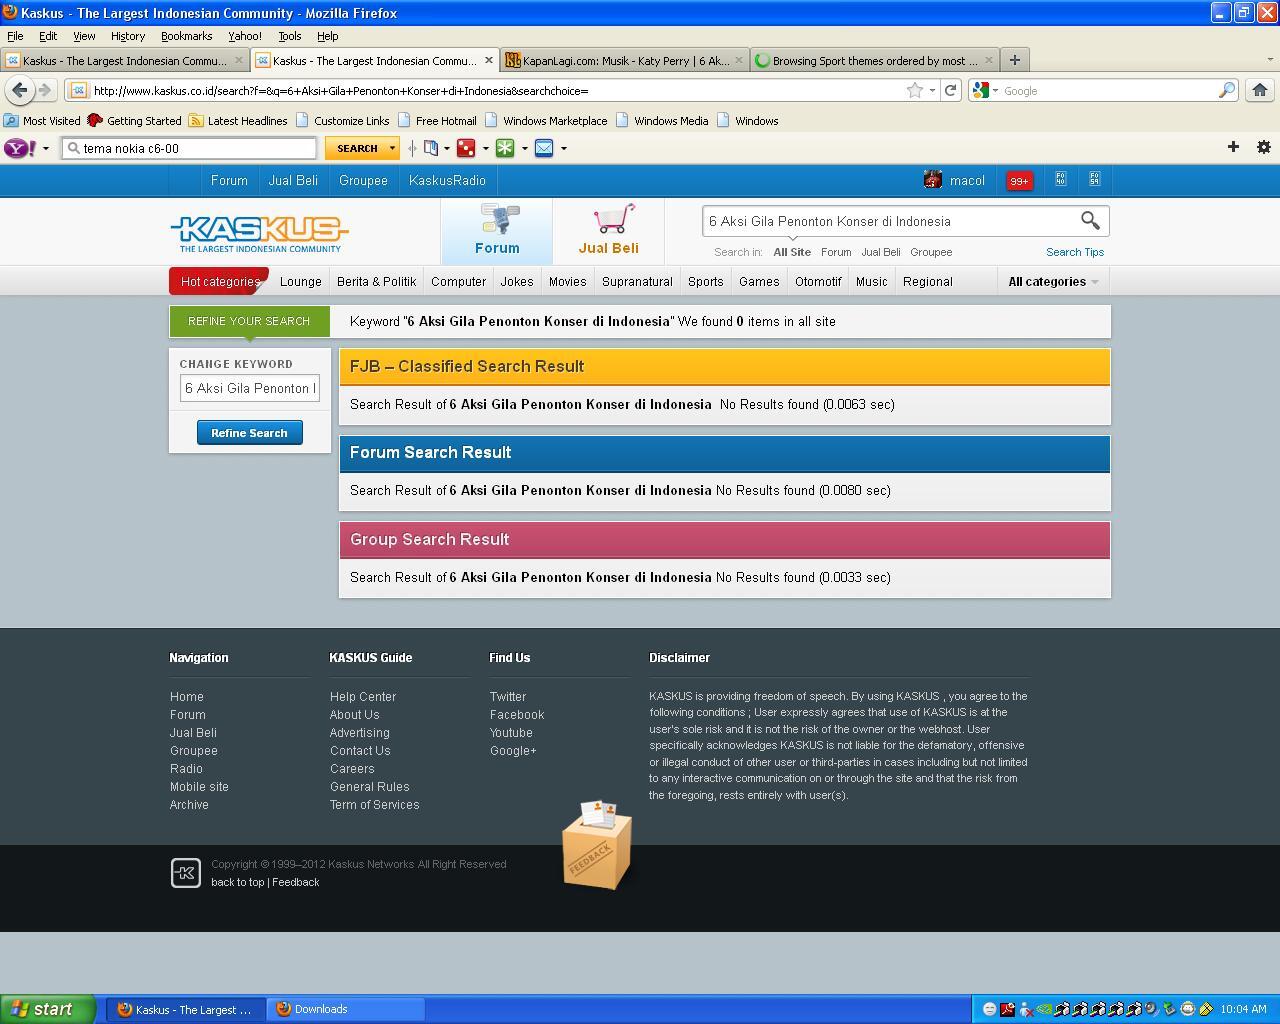The image size is (1280, 1024).
Task: Open Downloads window from the taskbar
Action: click(x=346, y=1009)
